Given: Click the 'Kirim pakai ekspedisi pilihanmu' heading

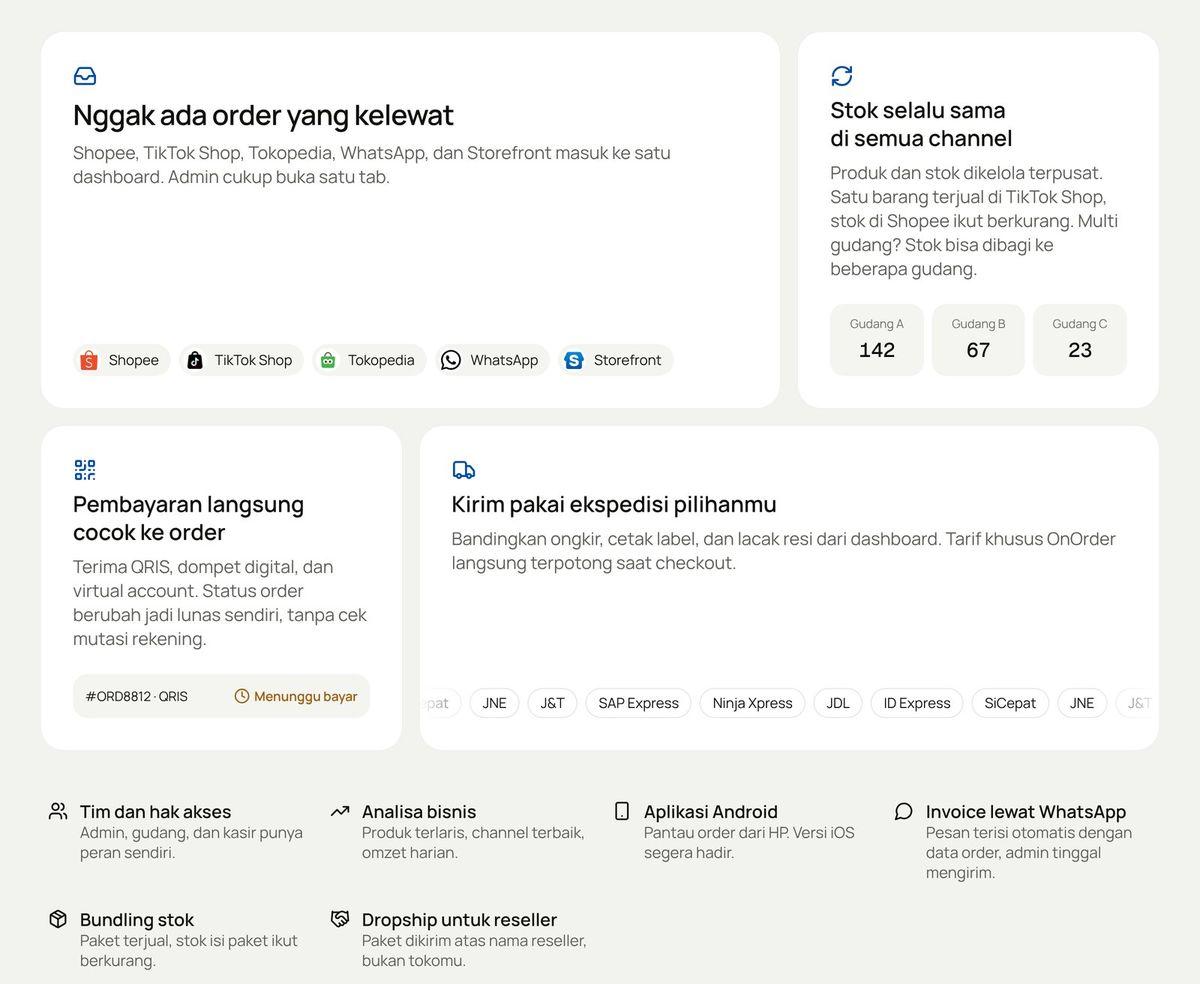Looking at the screenshot, I should pos(614,504).
